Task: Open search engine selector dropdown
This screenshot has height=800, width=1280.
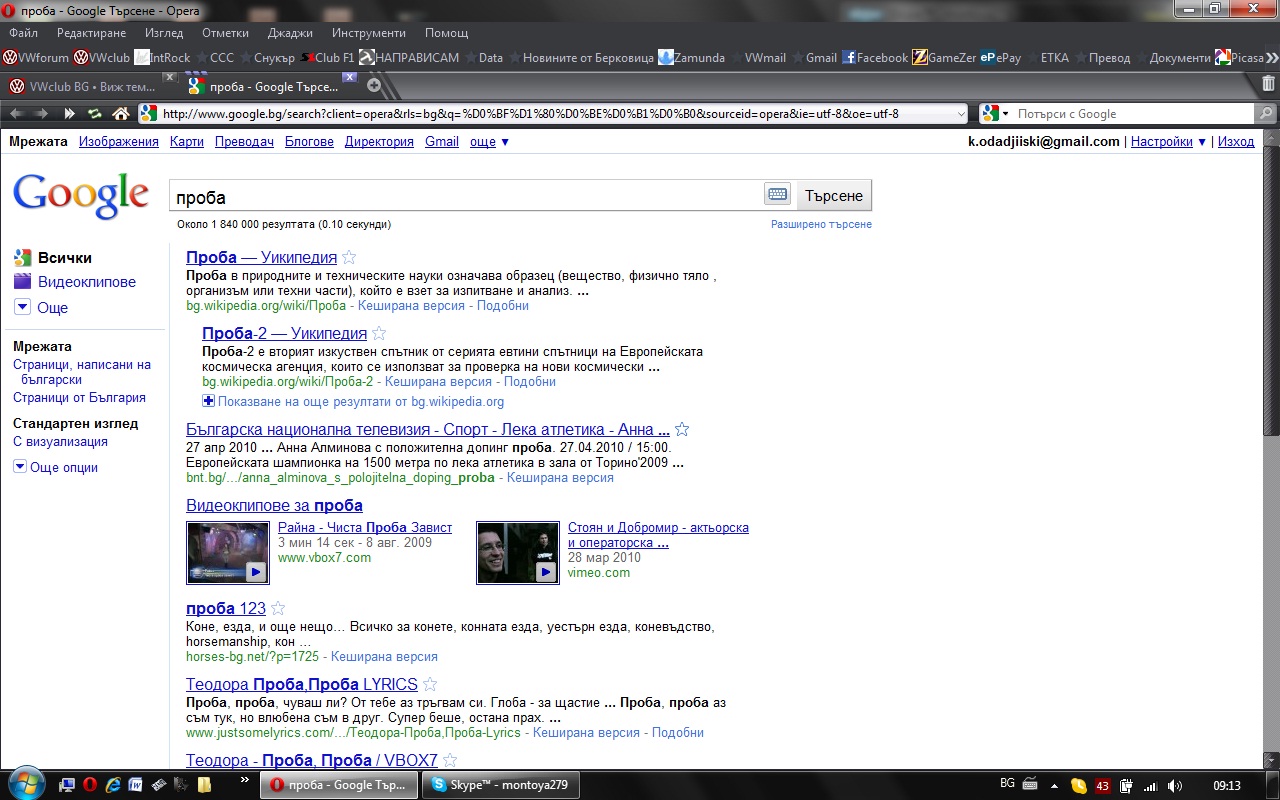Action: 1006,114
